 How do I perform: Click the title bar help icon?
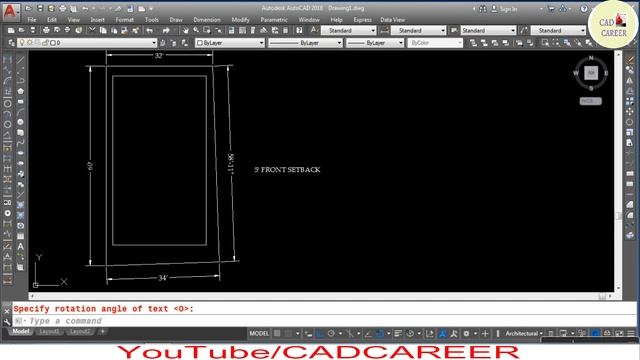pyautogui.click(x=584, y=9)
